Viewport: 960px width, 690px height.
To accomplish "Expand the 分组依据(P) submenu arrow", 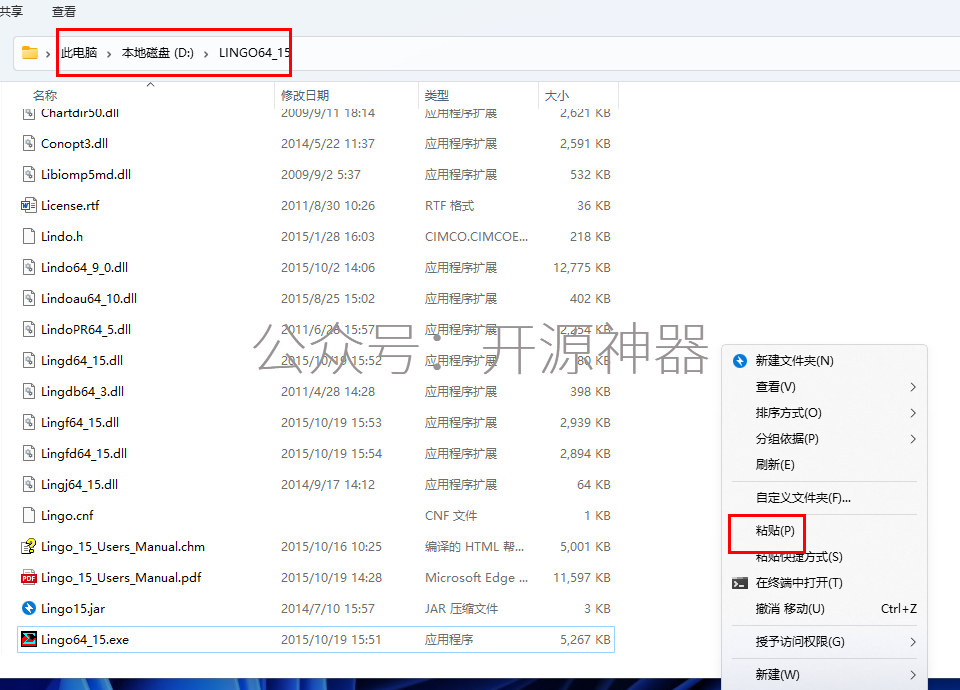I will tap(913, 439).
